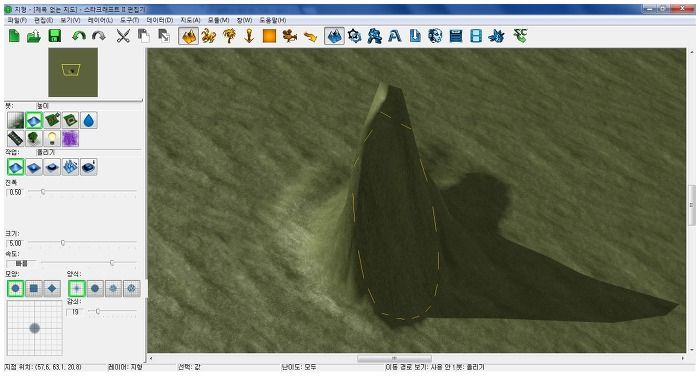Open the 도구(T) menu

pos(129,20)
